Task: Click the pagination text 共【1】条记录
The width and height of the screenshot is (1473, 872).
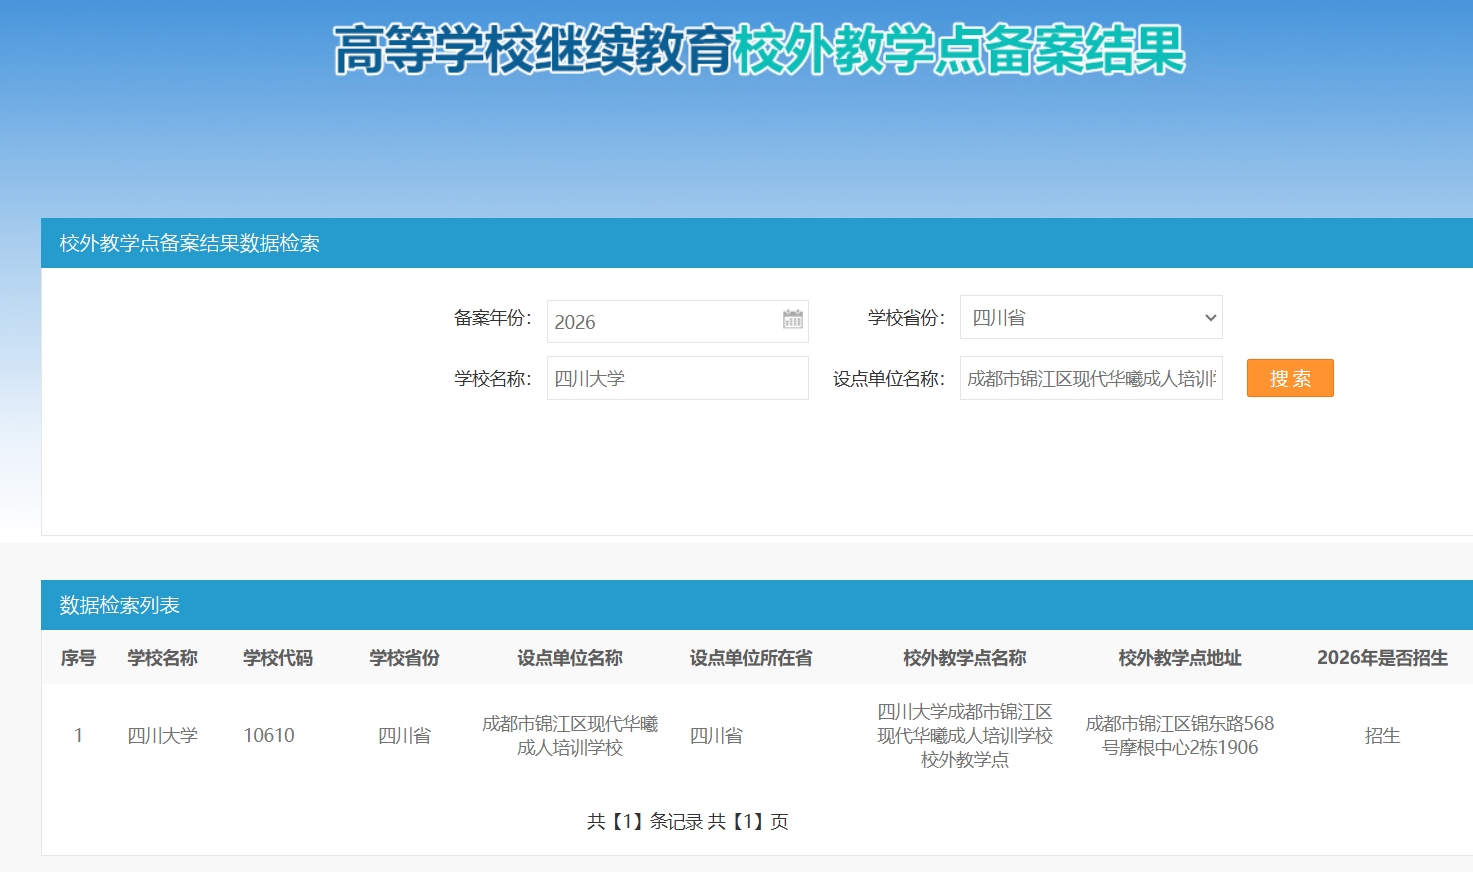Action: click(x=643, y=822)
